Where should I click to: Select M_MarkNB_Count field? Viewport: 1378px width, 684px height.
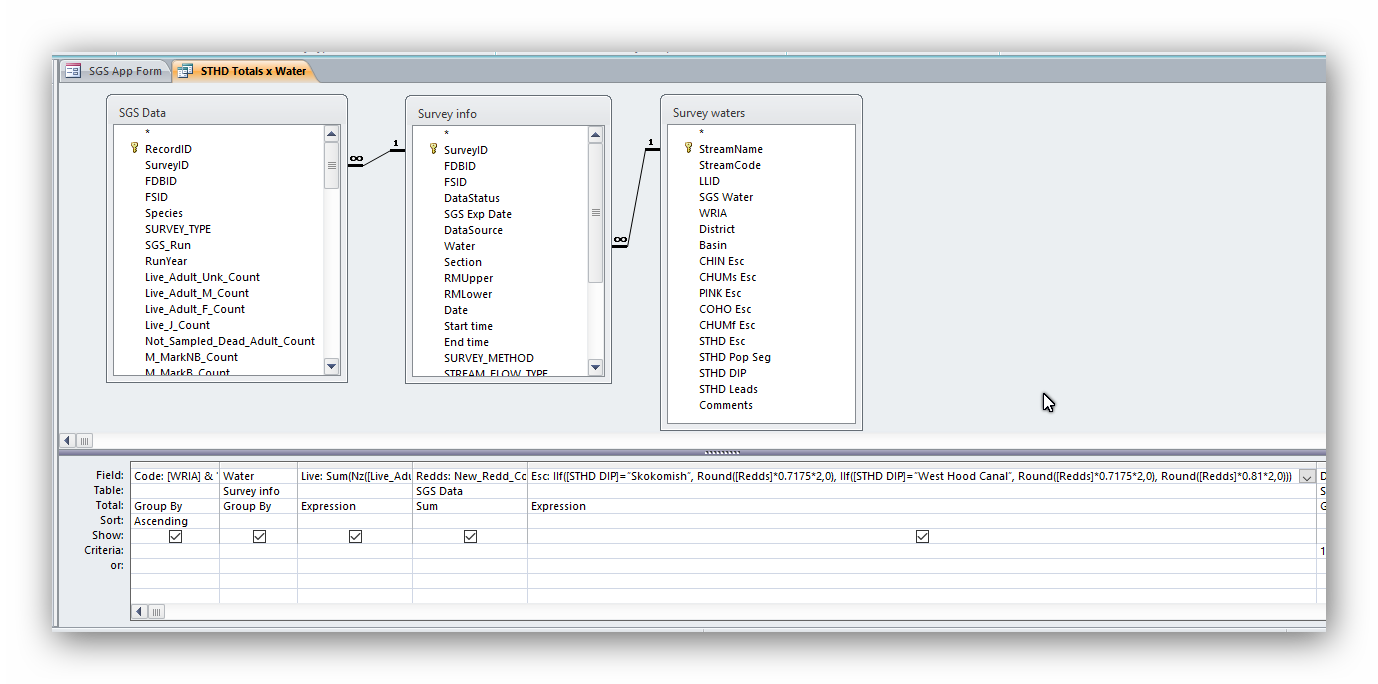(192, 357)
